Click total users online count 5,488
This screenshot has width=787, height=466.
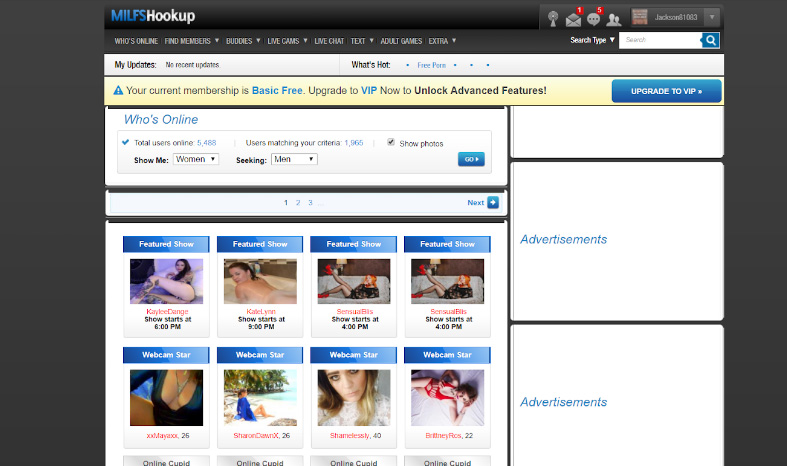(206, 143)
